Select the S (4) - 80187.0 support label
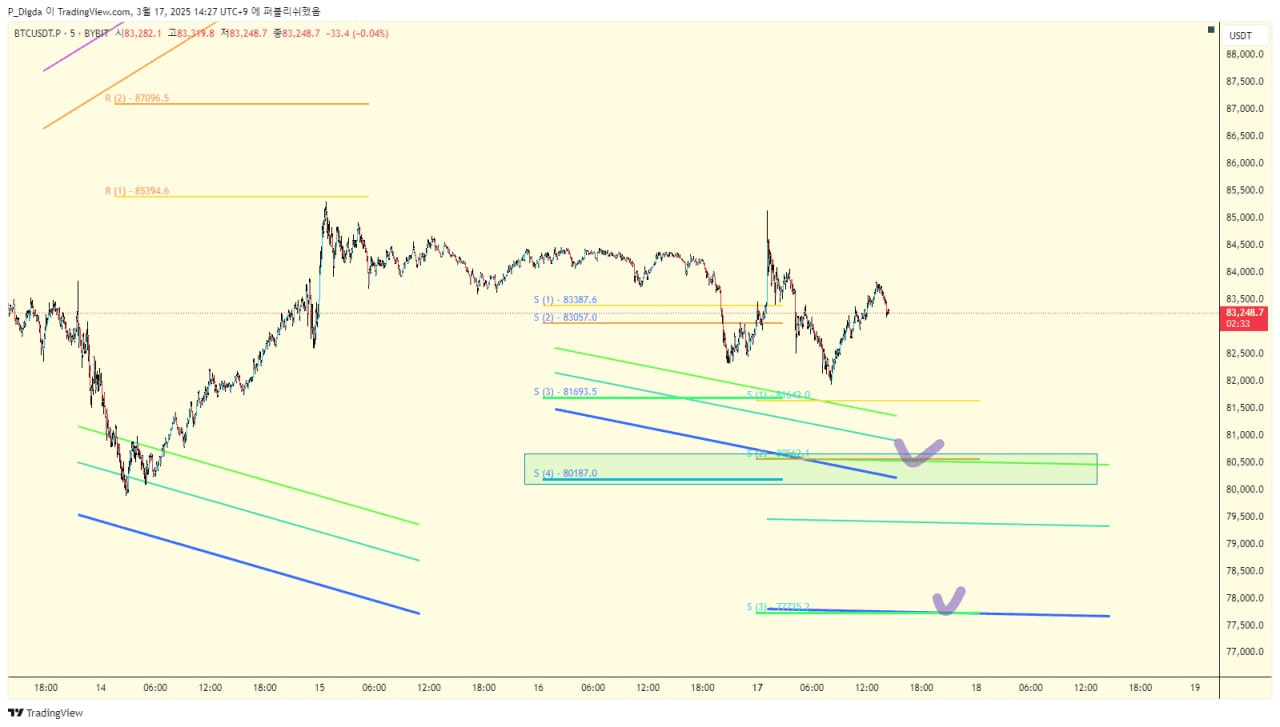1280x727 pixels. click(x=565, y=473)
